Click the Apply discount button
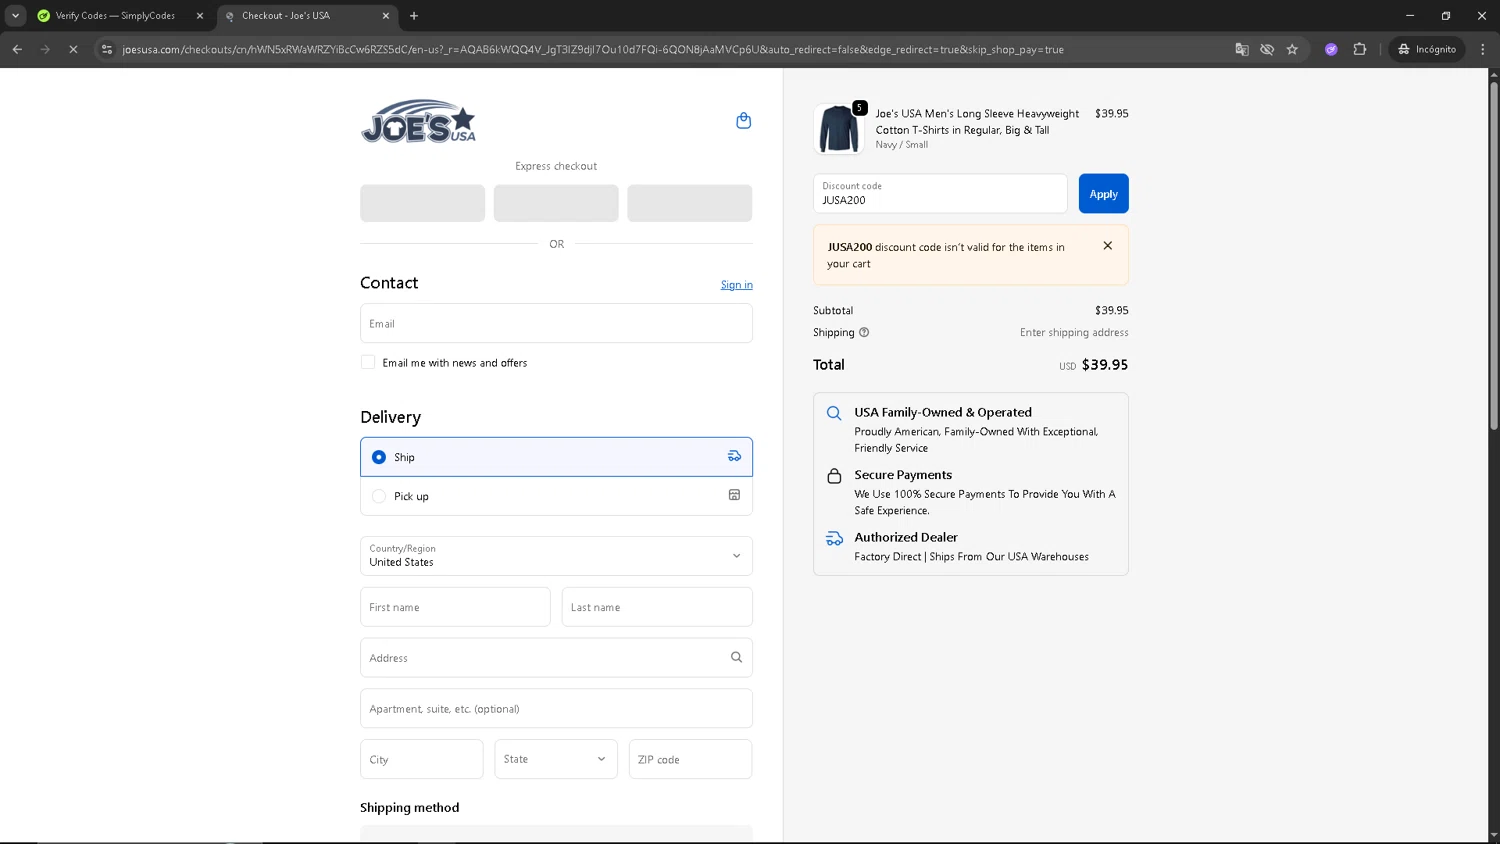1500x844 pixels. (x=1103, y=194)
